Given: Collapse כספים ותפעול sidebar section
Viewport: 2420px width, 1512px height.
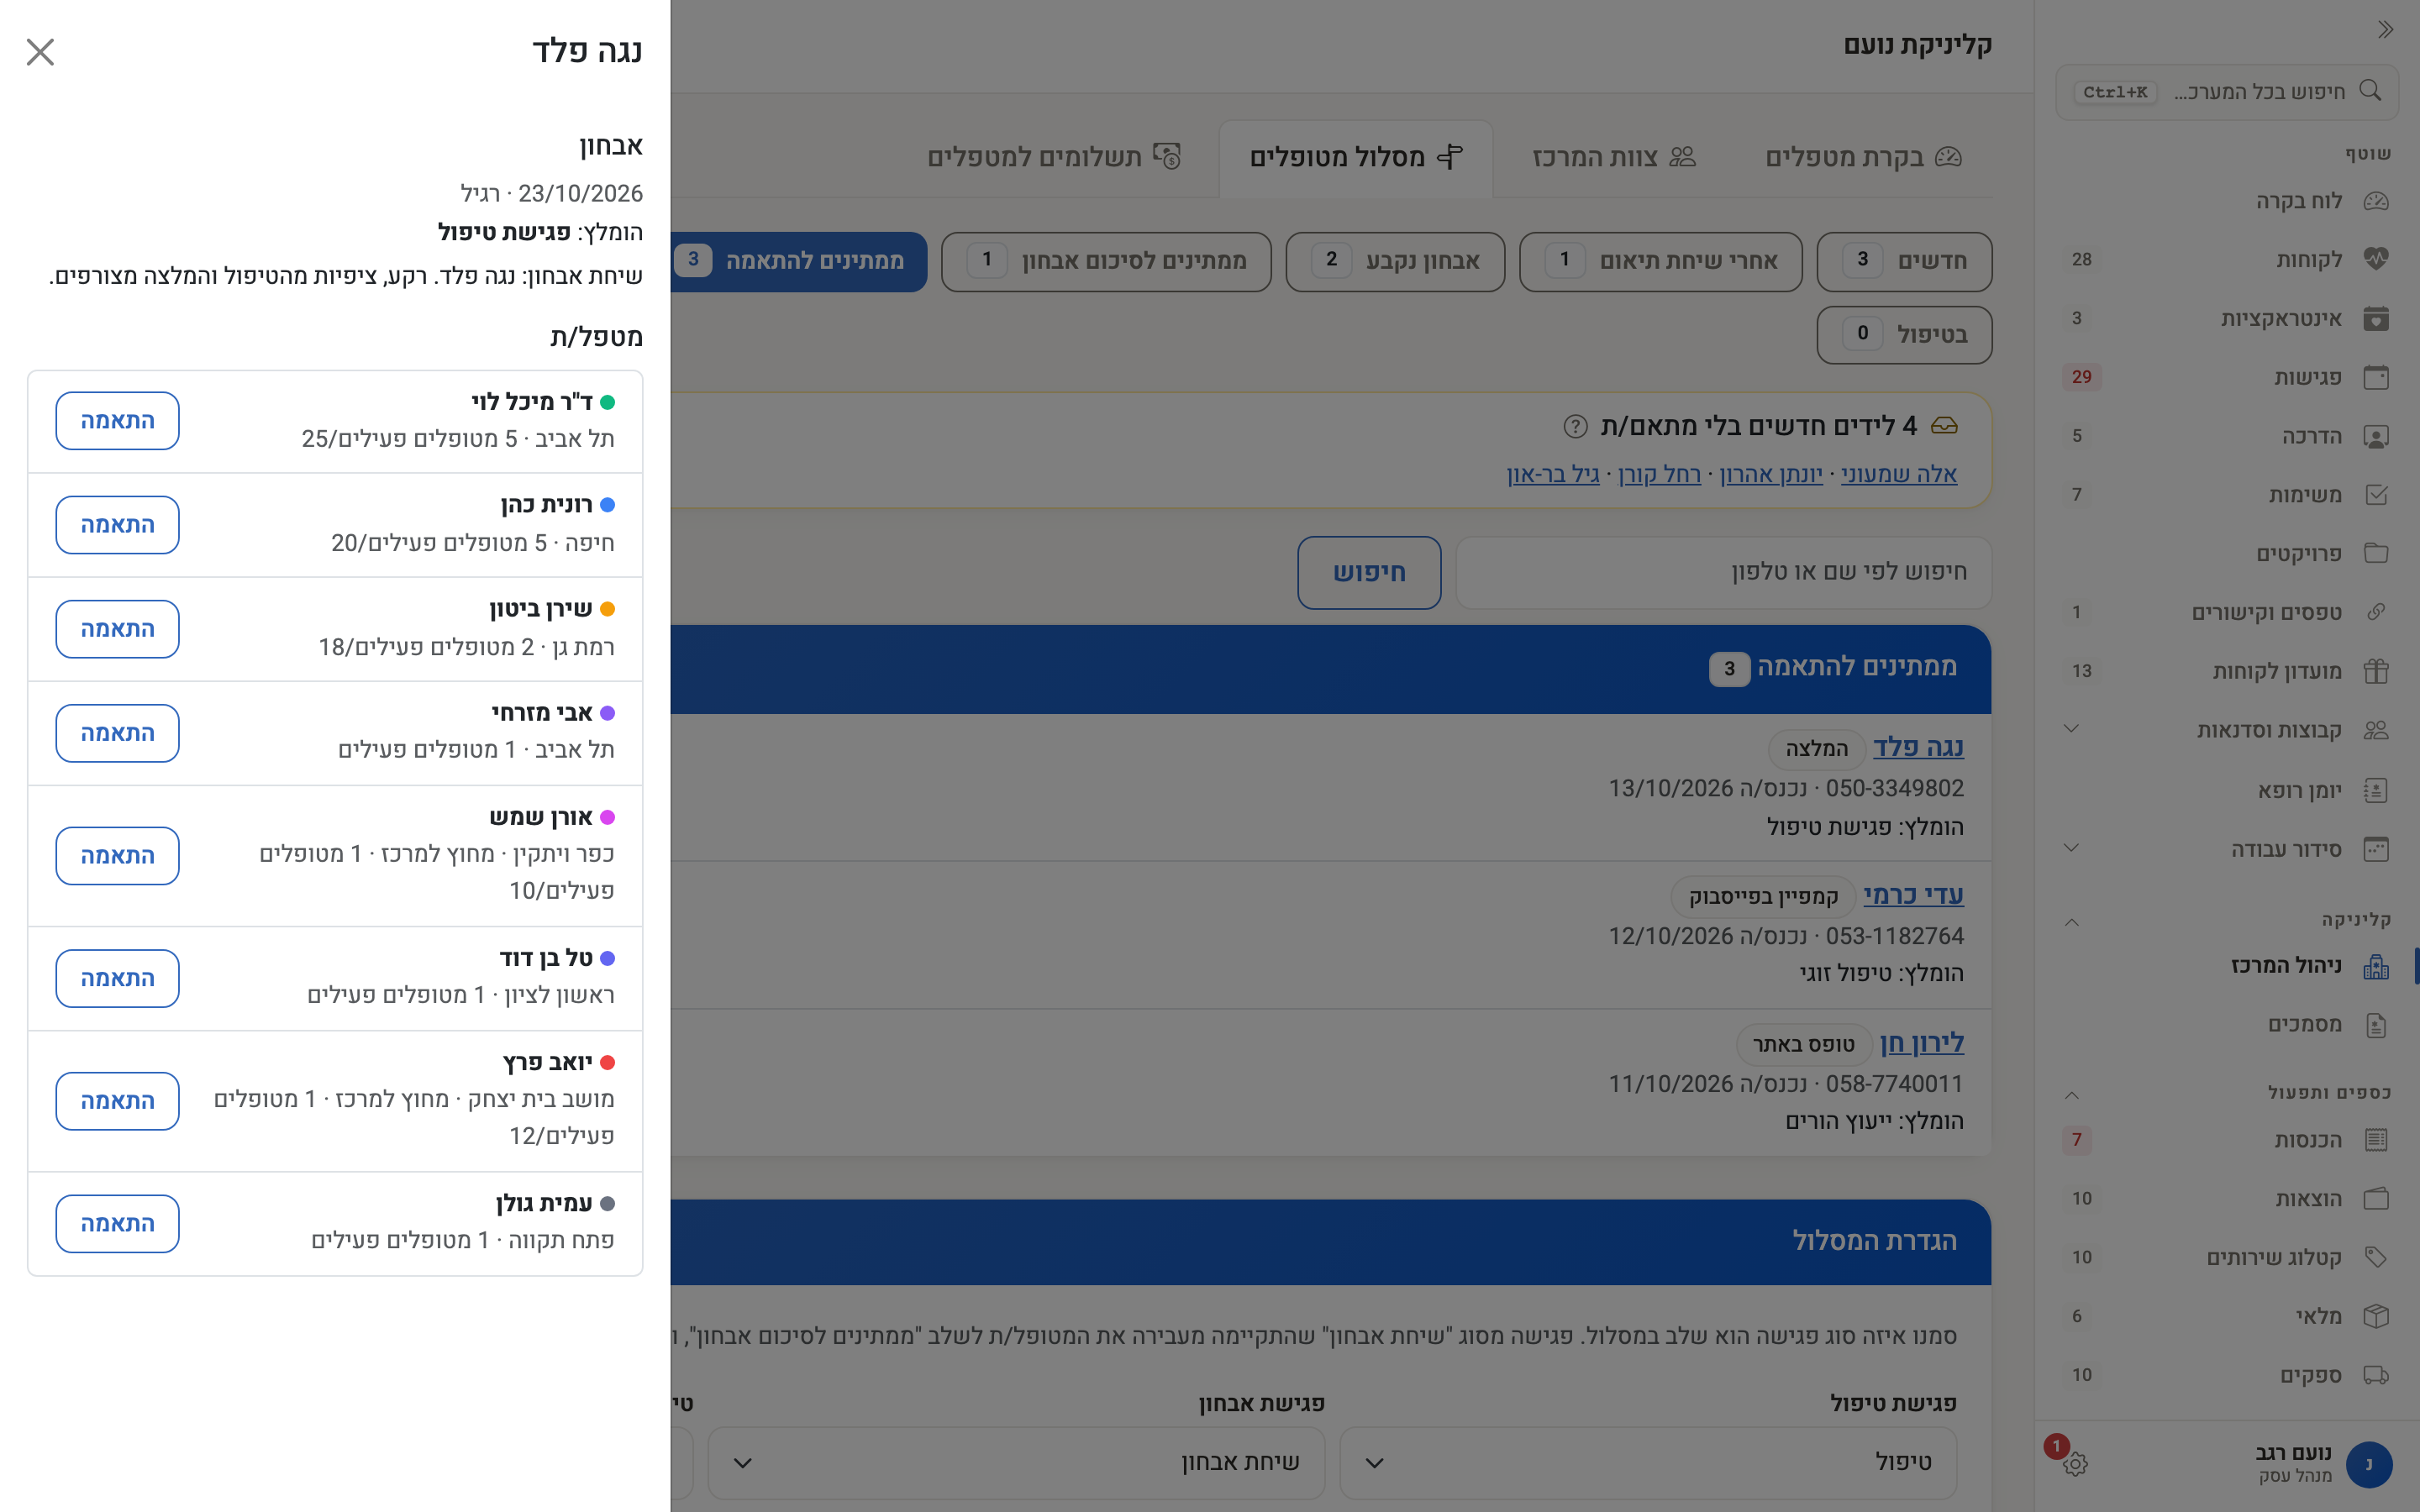Looking at the screenshot, I should [x=2071, y=1095].
